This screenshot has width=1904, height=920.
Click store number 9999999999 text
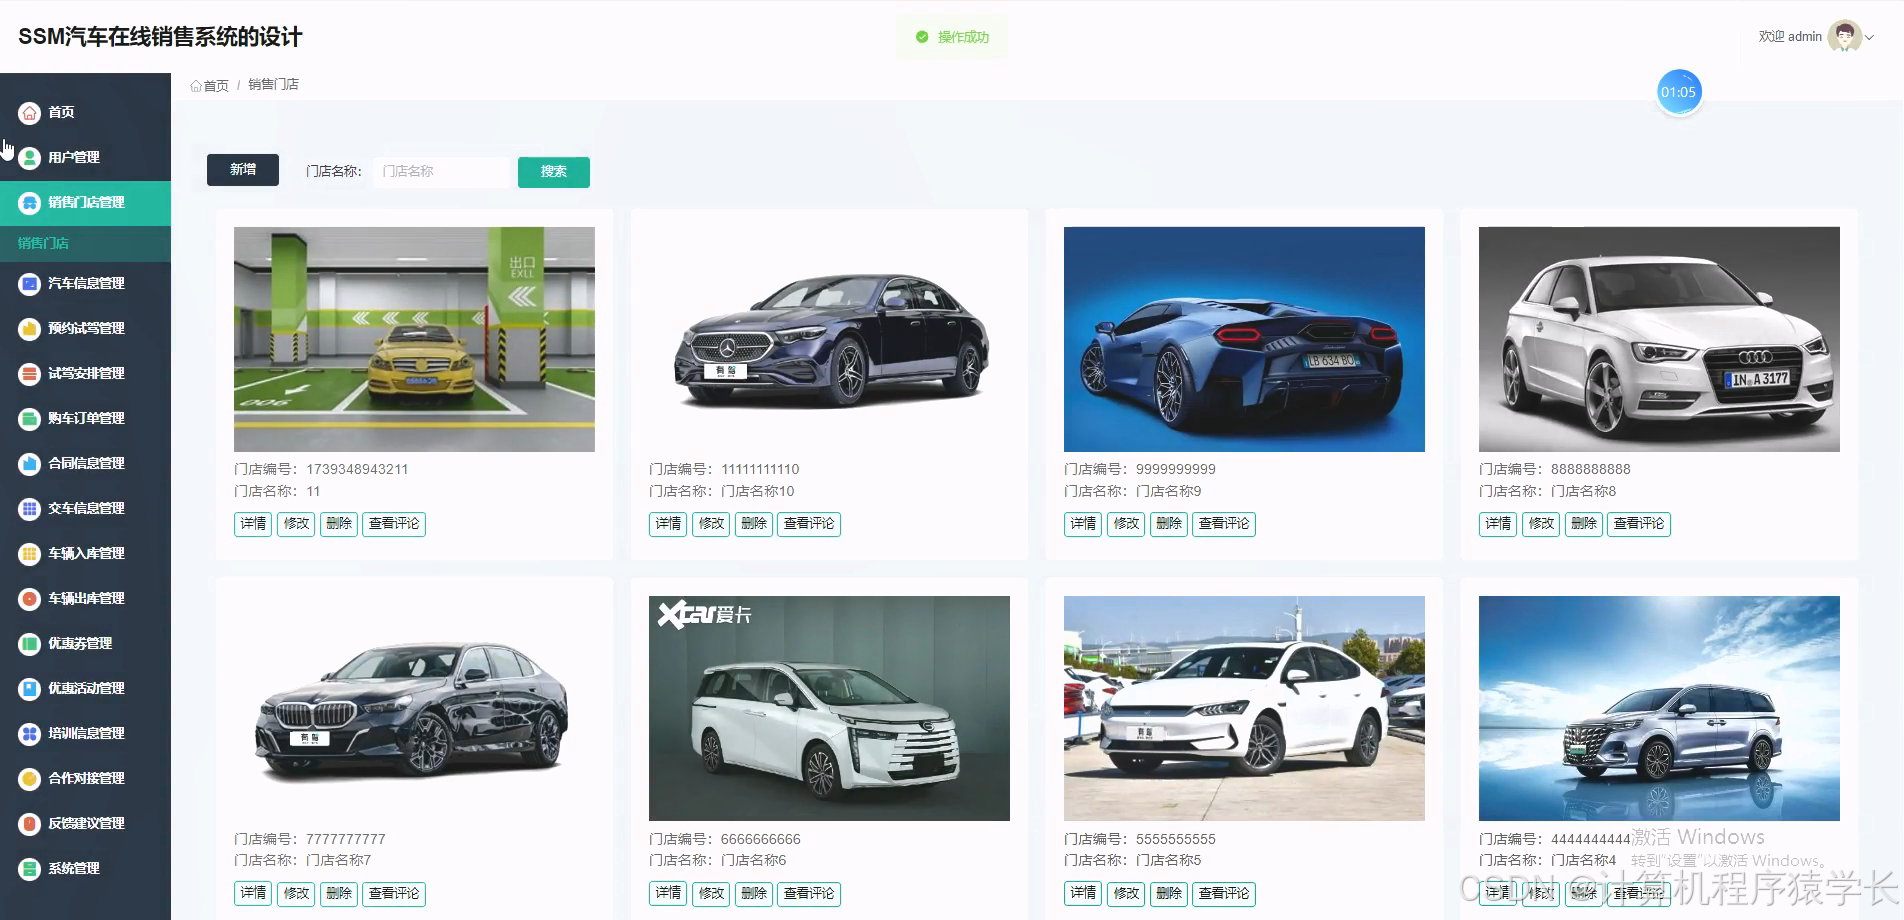coord(1176,470)
